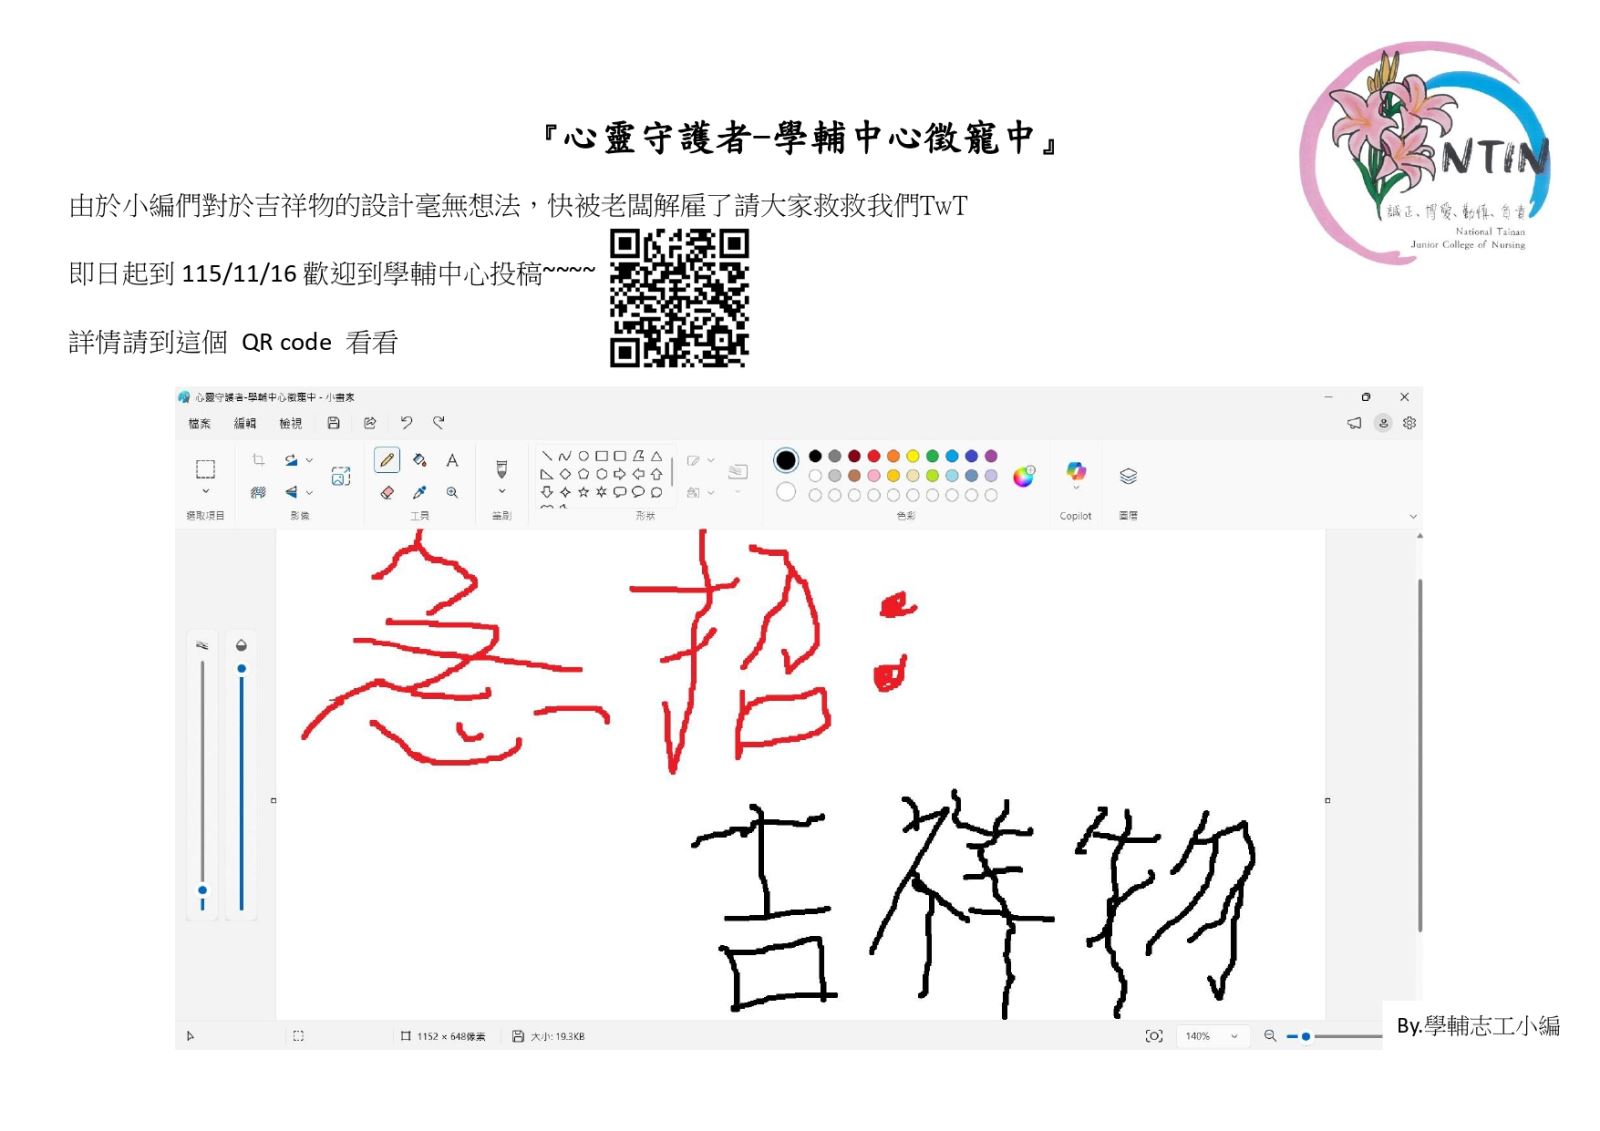Click the Redo arrow
Viewport: 1600px width, 1131px height.
(439, 423)
